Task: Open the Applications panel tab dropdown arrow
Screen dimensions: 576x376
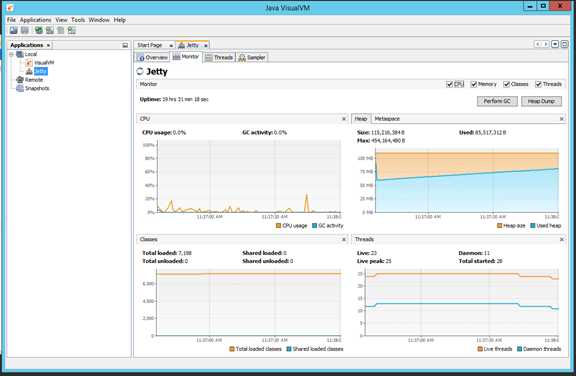Action: pos(48,46)
